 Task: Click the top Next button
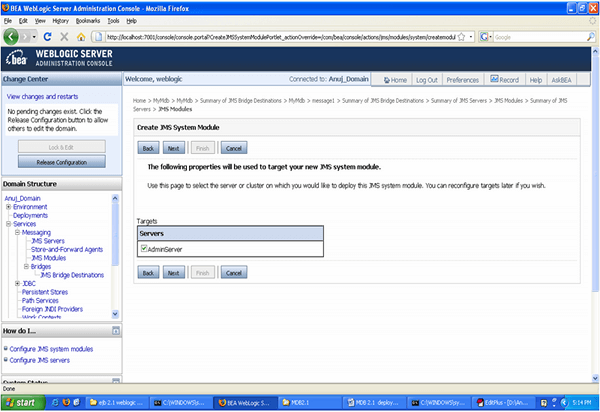[x=174, y=147]
